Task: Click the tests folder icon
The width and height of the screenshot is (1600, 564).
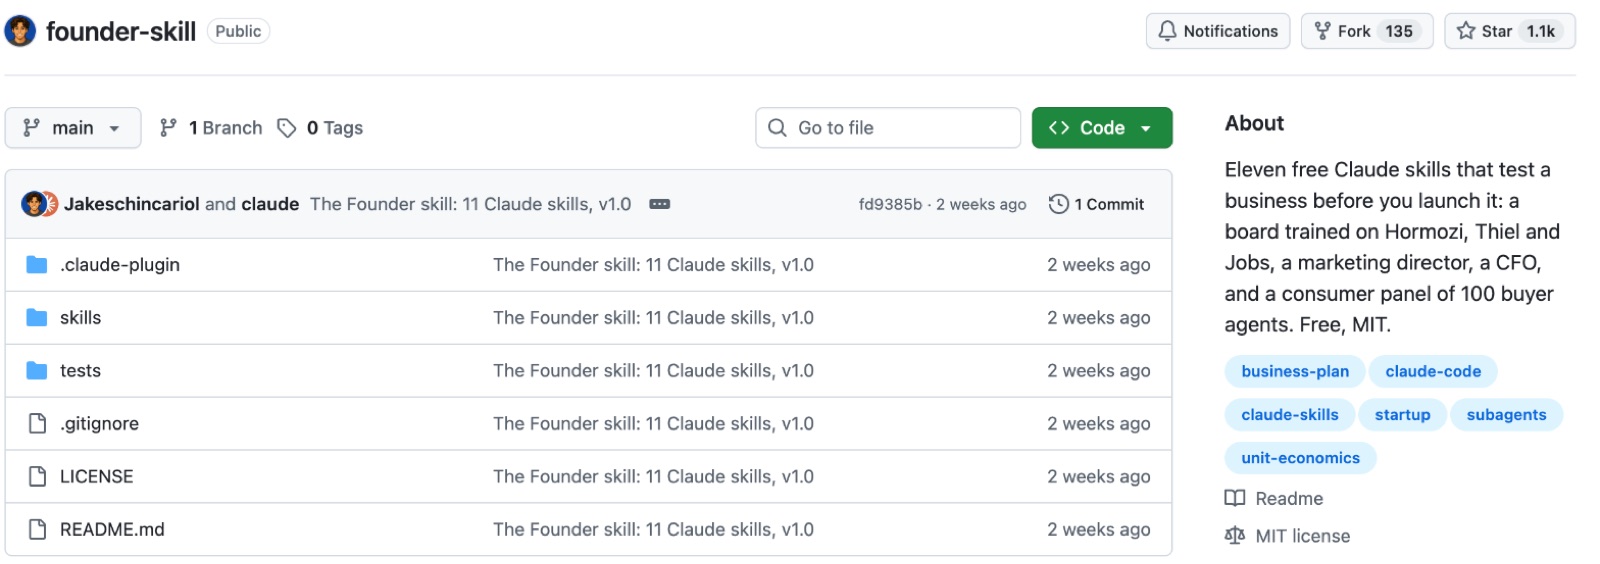Action: pyautogui.click(x=37, y=371)
